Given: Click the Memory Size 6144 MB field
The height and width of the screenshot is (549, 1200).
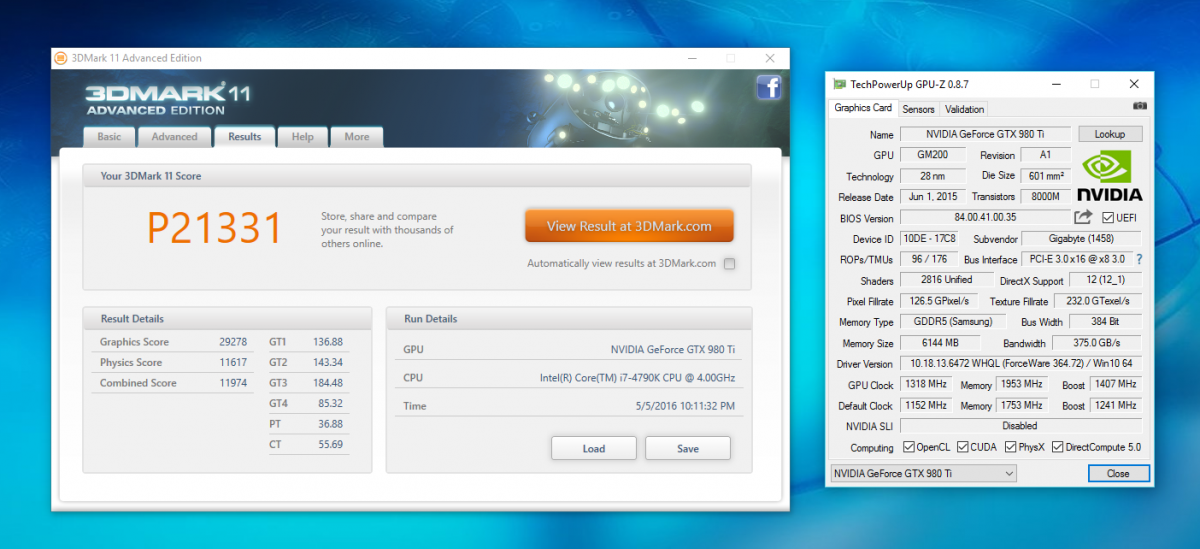Looking at the screenshot, I should (935, 343).
